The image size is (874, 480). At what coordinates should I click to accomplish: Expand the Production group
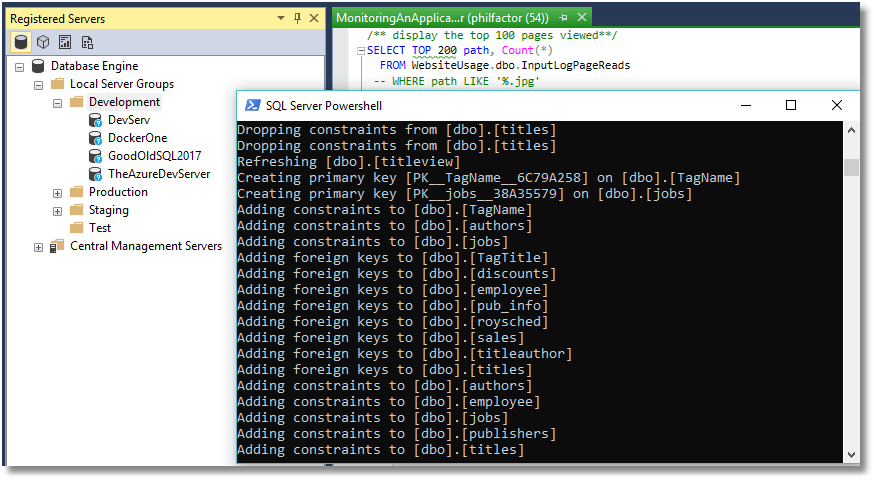[57, 193]
